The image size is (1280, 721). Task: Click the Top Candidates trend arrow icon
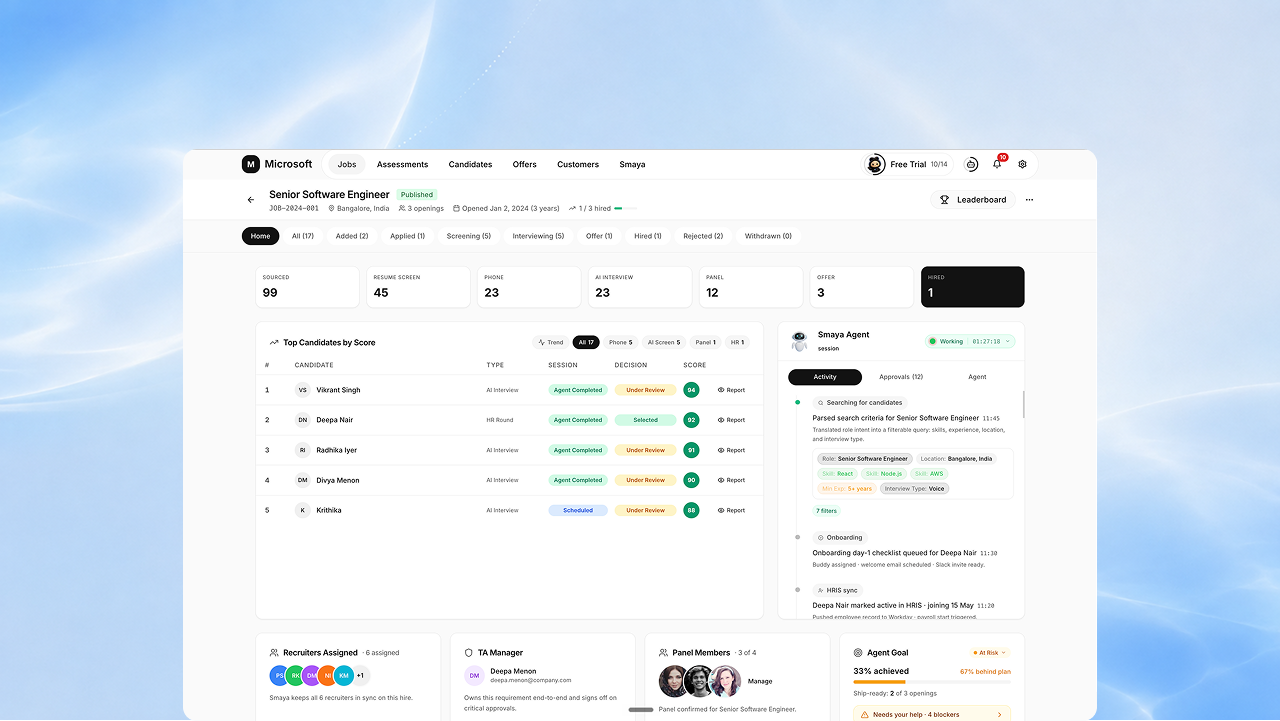(274, 342)
